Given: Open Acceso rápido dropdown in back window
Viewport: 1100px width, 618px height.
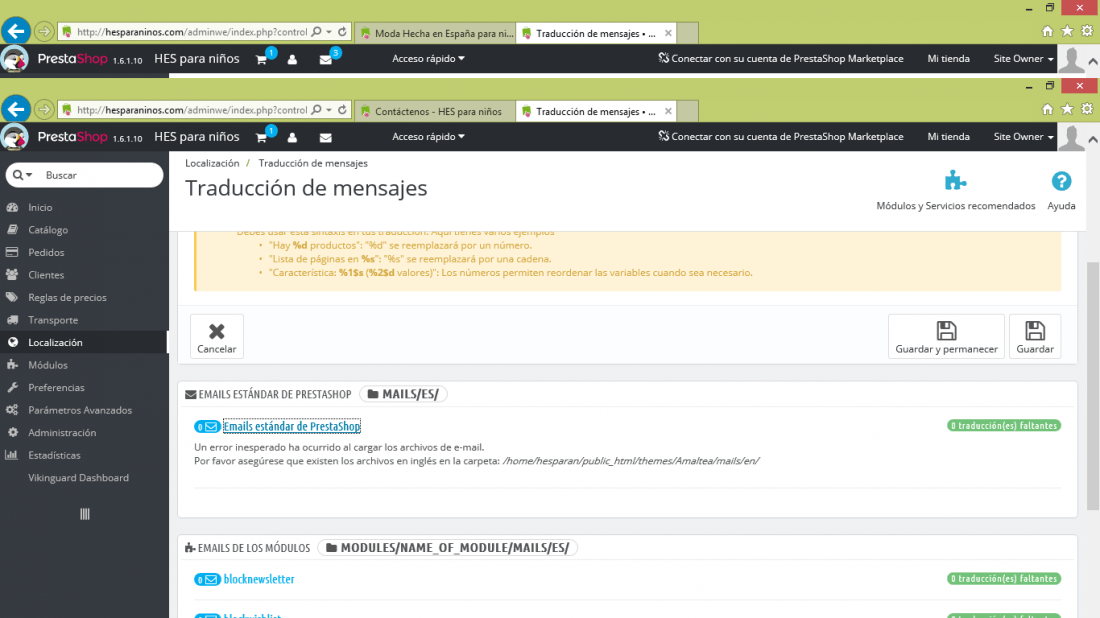Looking at the screenshot, I should click(x=428, y=58).
